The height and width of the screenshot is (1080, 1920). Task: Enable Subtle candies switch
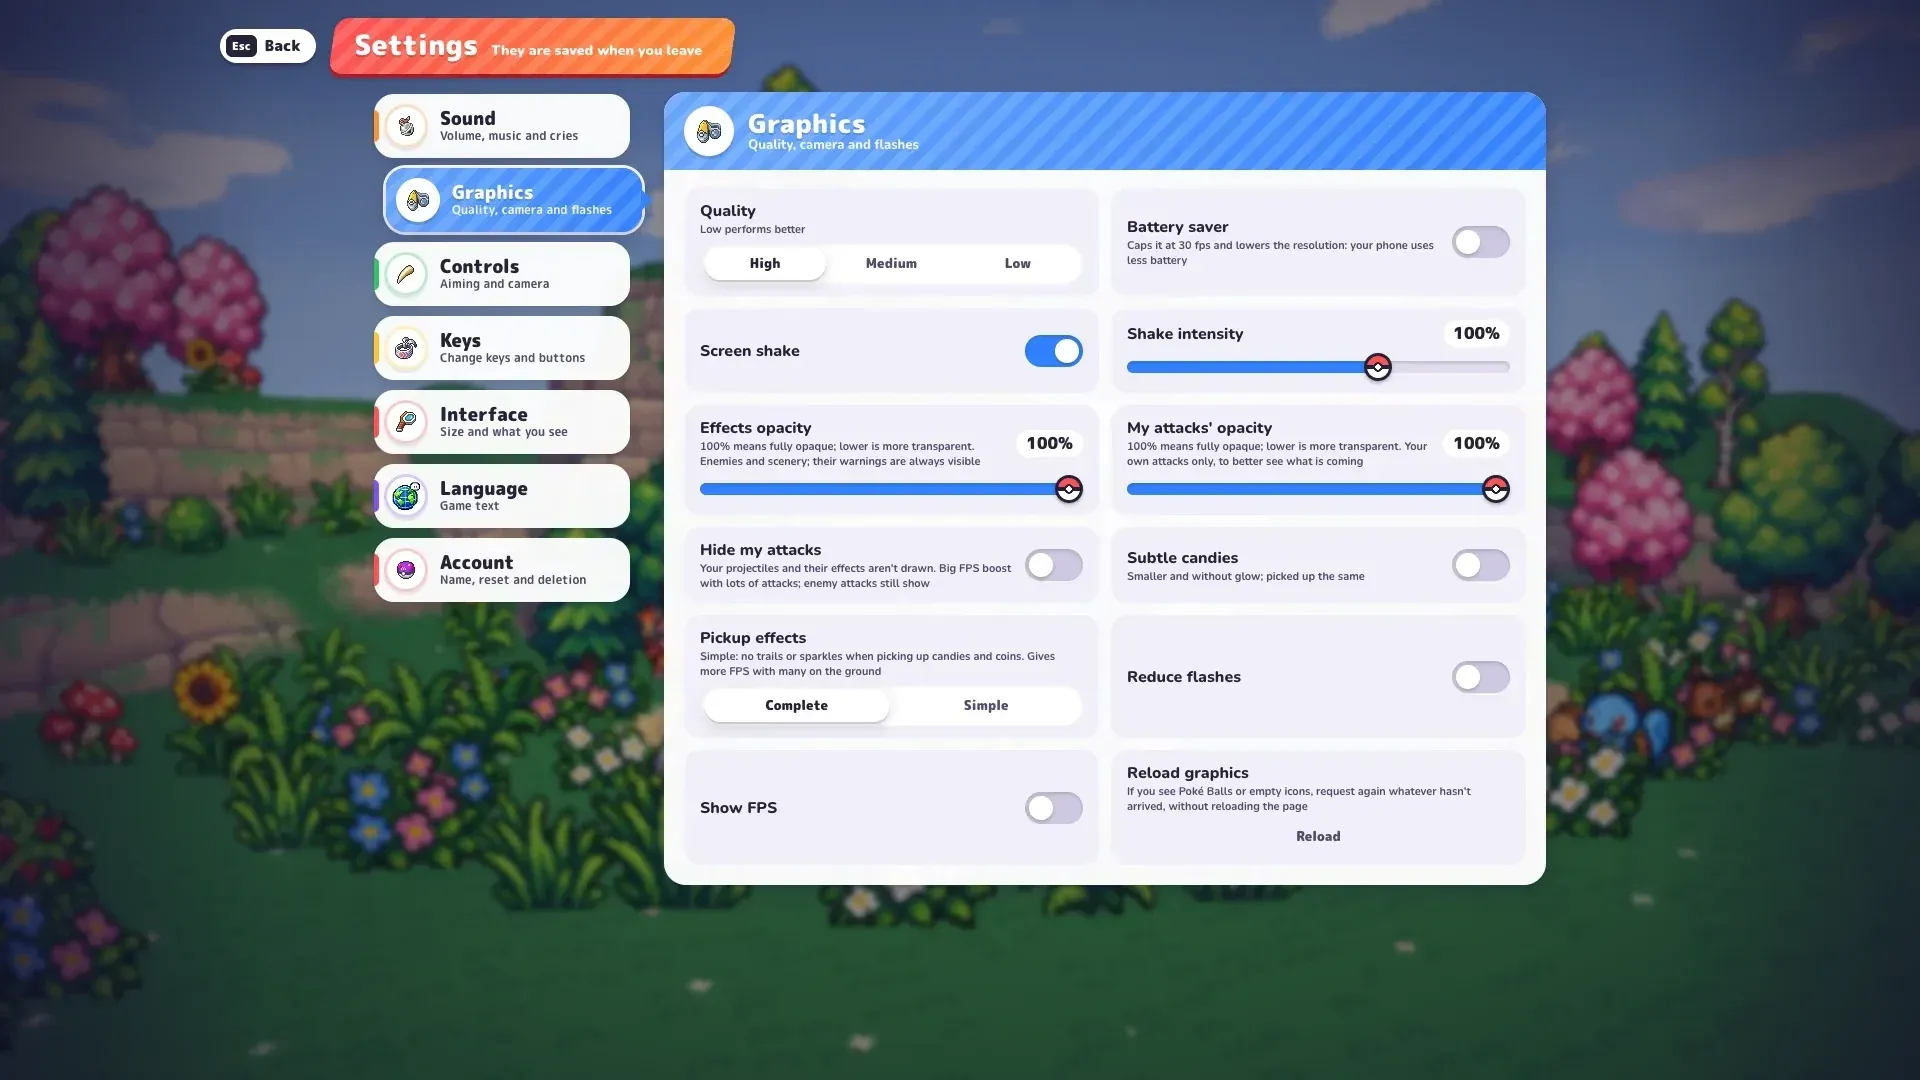point(1480,565)
